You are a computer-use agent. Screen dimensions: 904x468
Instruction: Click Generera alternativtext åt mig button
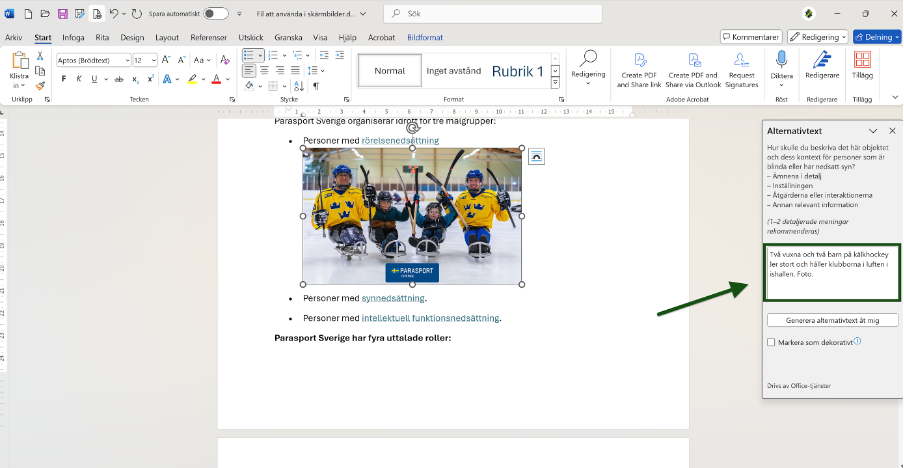click(x=833, y=320)
